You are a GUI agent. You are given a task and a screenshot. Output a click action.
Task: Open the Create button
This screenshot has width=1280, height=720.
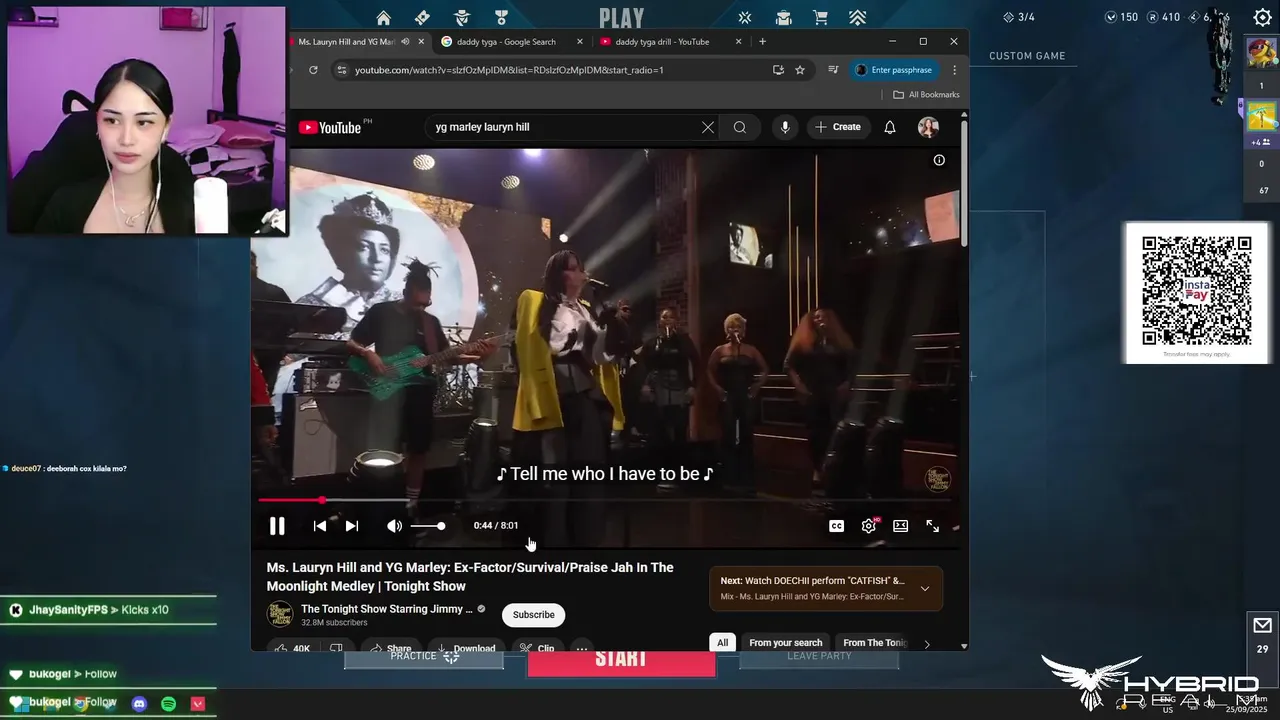pyautogui.click(x=838, y=127)
